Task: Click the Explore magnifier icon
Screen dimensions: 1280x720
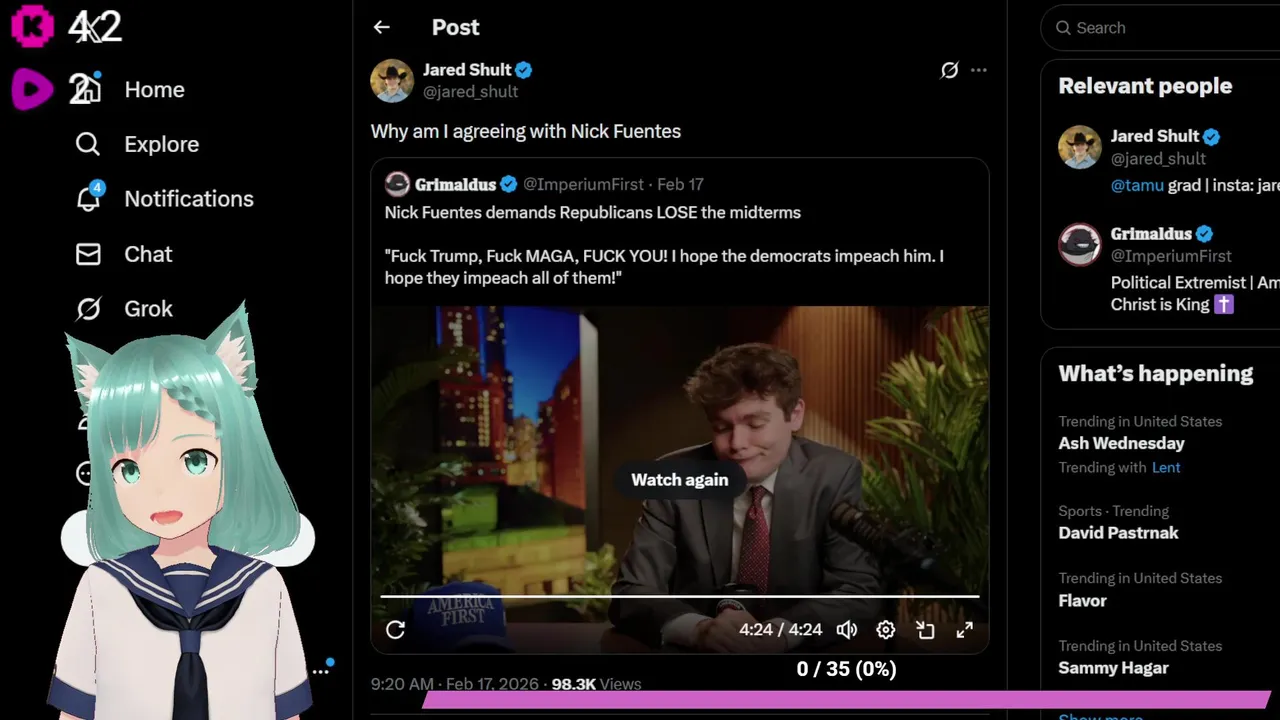Action: pyautogui.click(x=88, y=144)
